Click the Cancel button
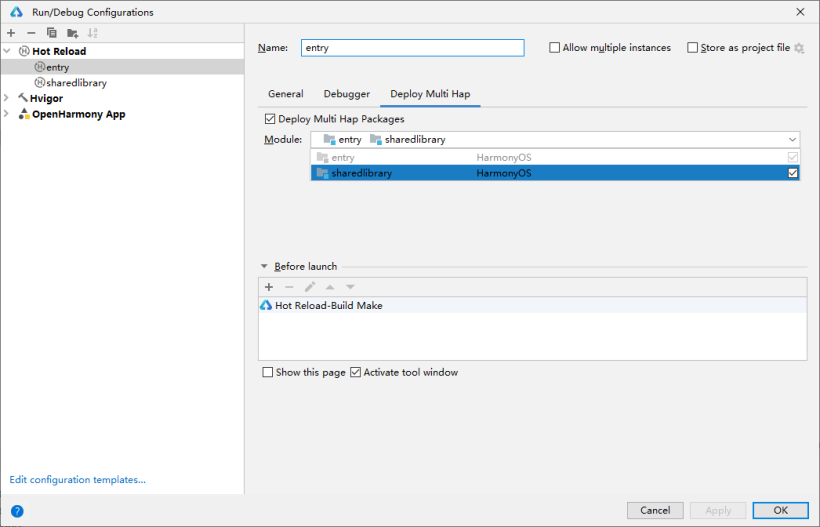Viewport: 820px width, 527px height. [655, 510]
